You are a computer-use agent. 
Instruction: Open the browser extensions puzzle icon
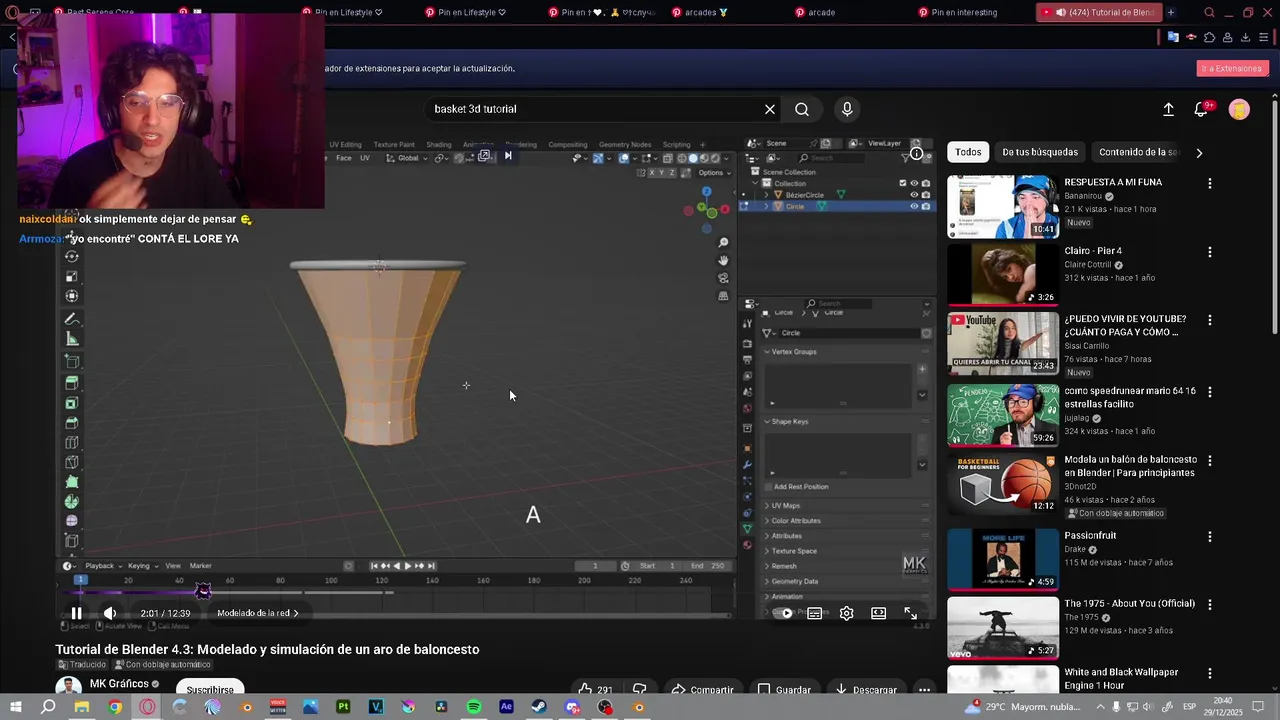point(1209,38)
